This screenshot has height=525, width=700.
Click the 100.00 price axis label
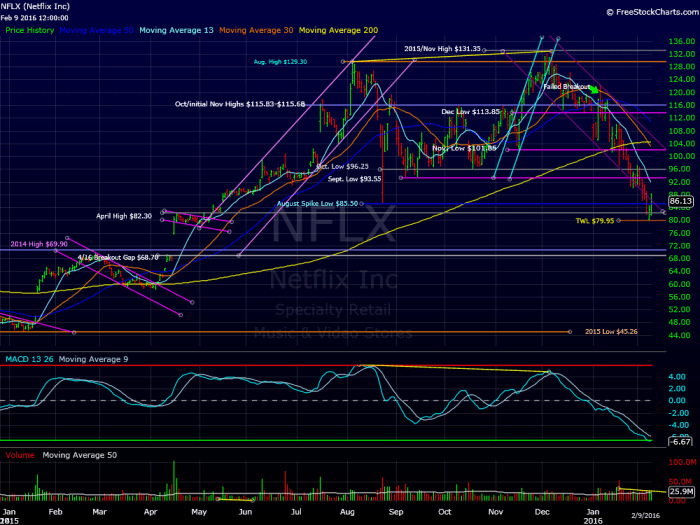click(682, 156)
